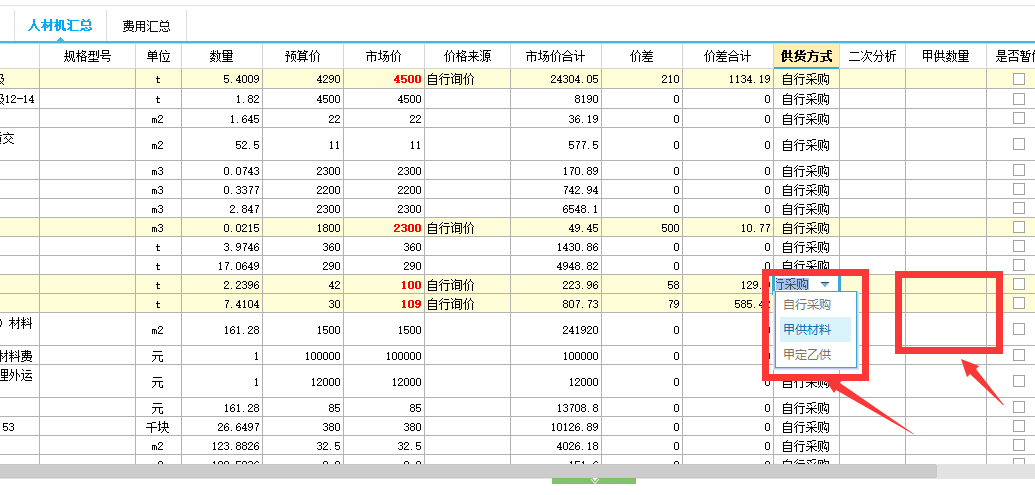Select the 10126.89 market total cell
Image resolution: width=1035 pixels, height=495 pixels.
coord(556,427)
